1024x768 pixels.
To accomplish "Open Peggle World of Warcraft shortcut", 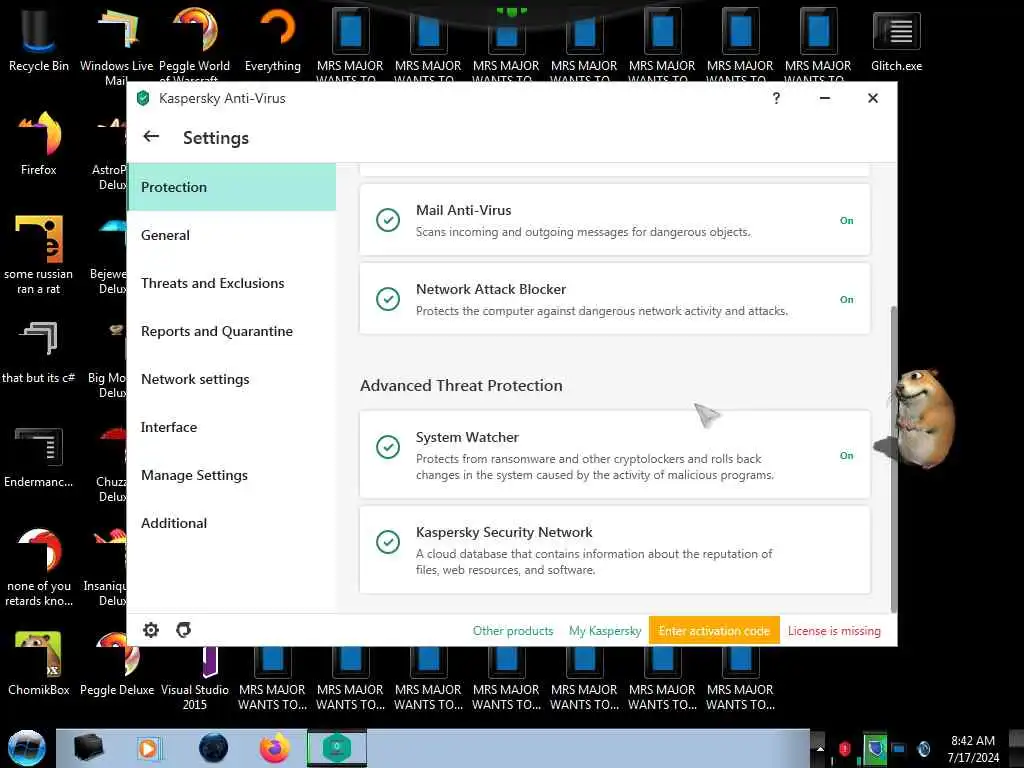I will point(195,40).
